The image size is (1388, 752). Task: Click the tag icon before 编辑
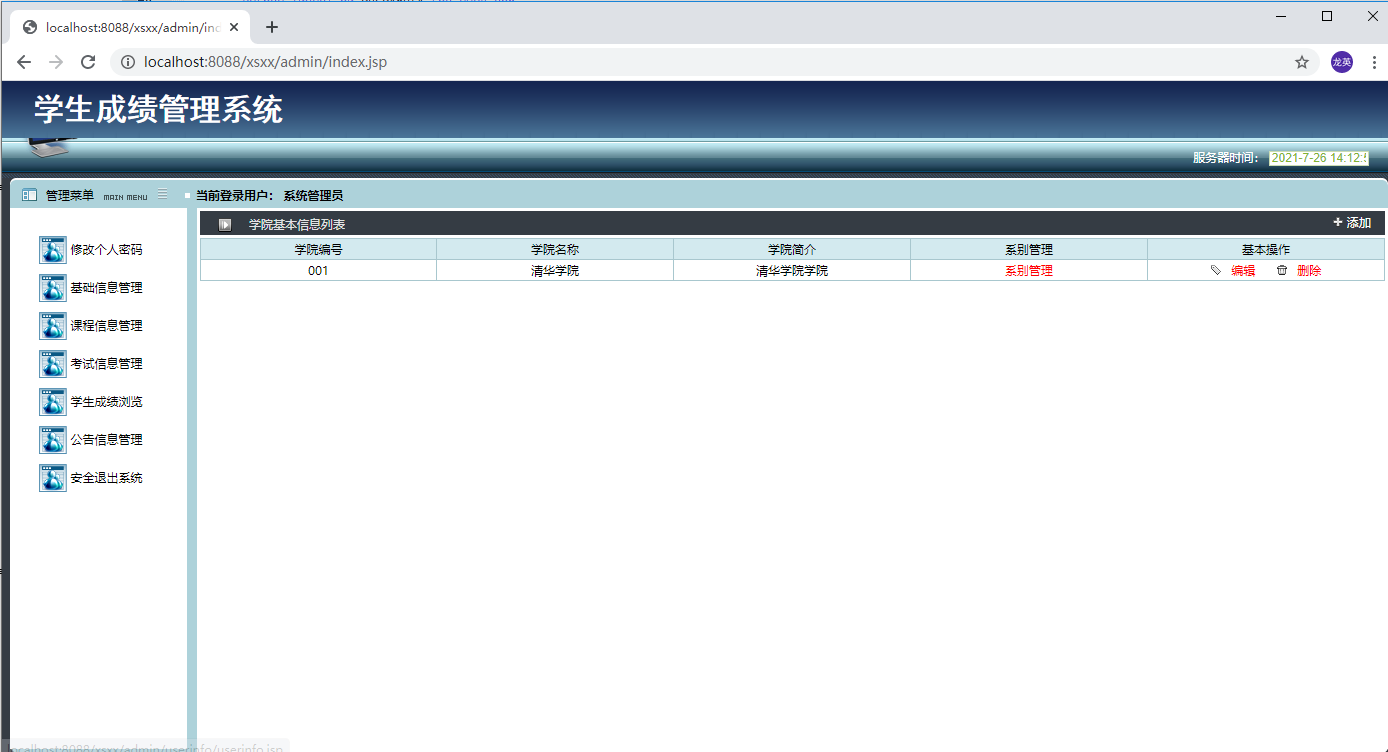point(1216,271)
